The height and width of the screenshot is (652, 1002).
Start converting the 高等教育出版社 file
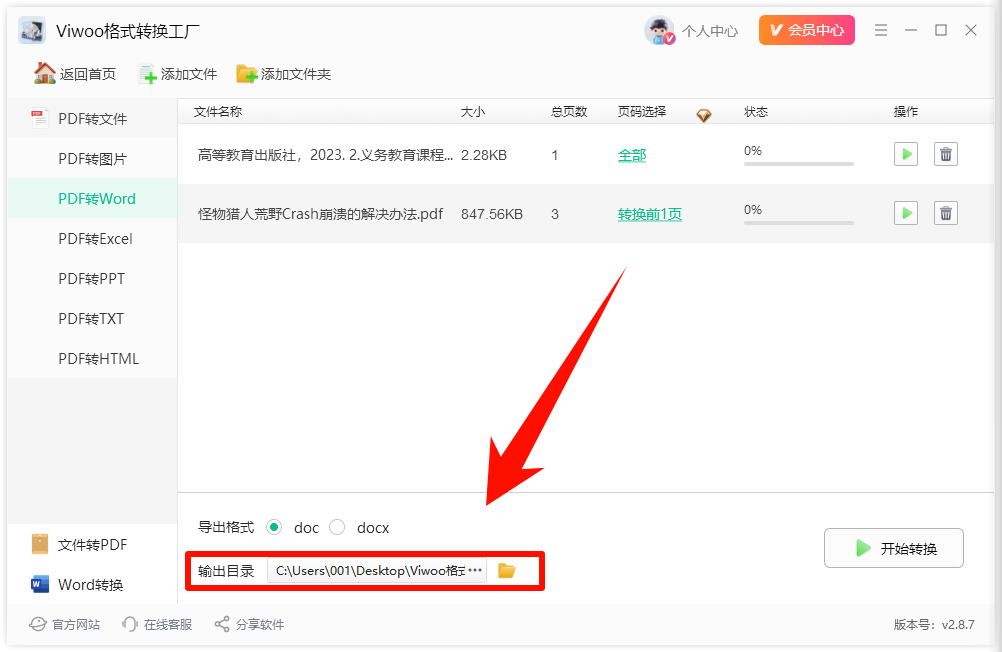point(906,154)
